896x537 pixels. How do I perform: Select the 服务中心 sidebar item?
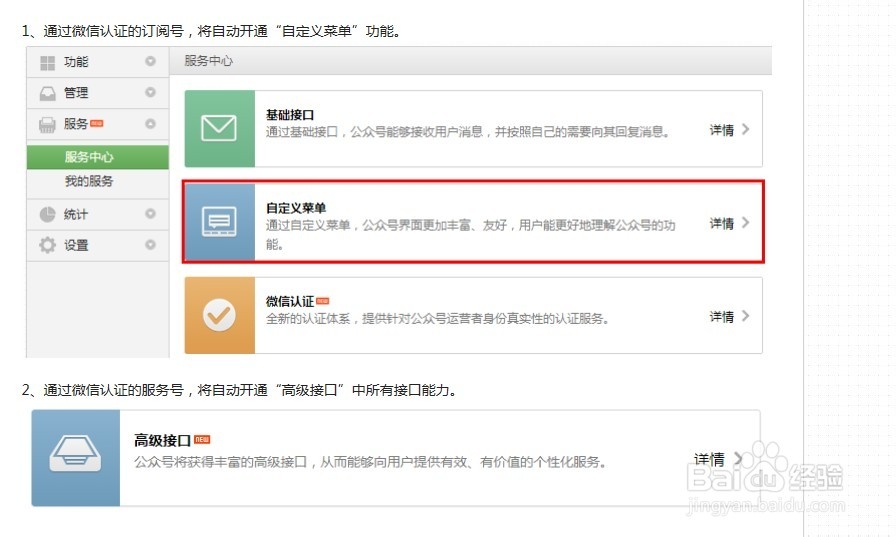pos(98,157)
